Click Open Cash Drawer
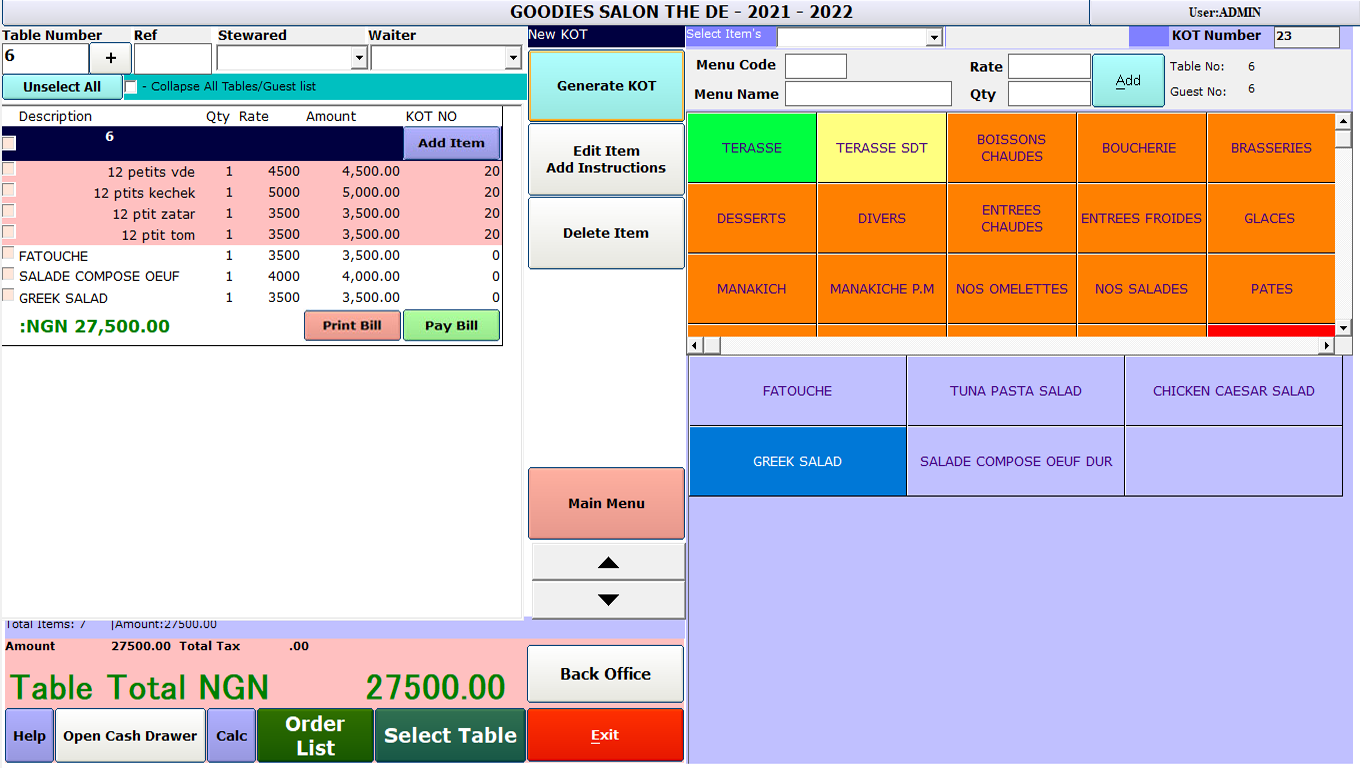The width and height of the screenshot is (1360, 768). click(x=130, y=735)
